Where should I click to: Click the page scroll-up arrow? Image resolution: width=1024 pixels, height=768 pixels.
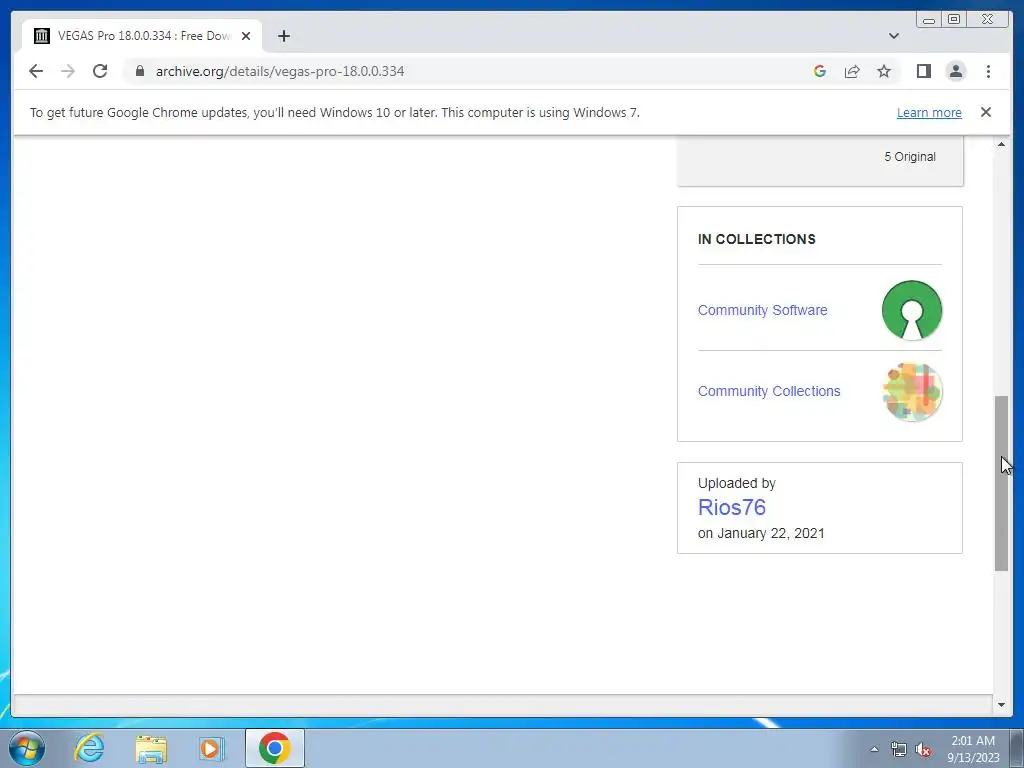click(x=1001, y=144)
